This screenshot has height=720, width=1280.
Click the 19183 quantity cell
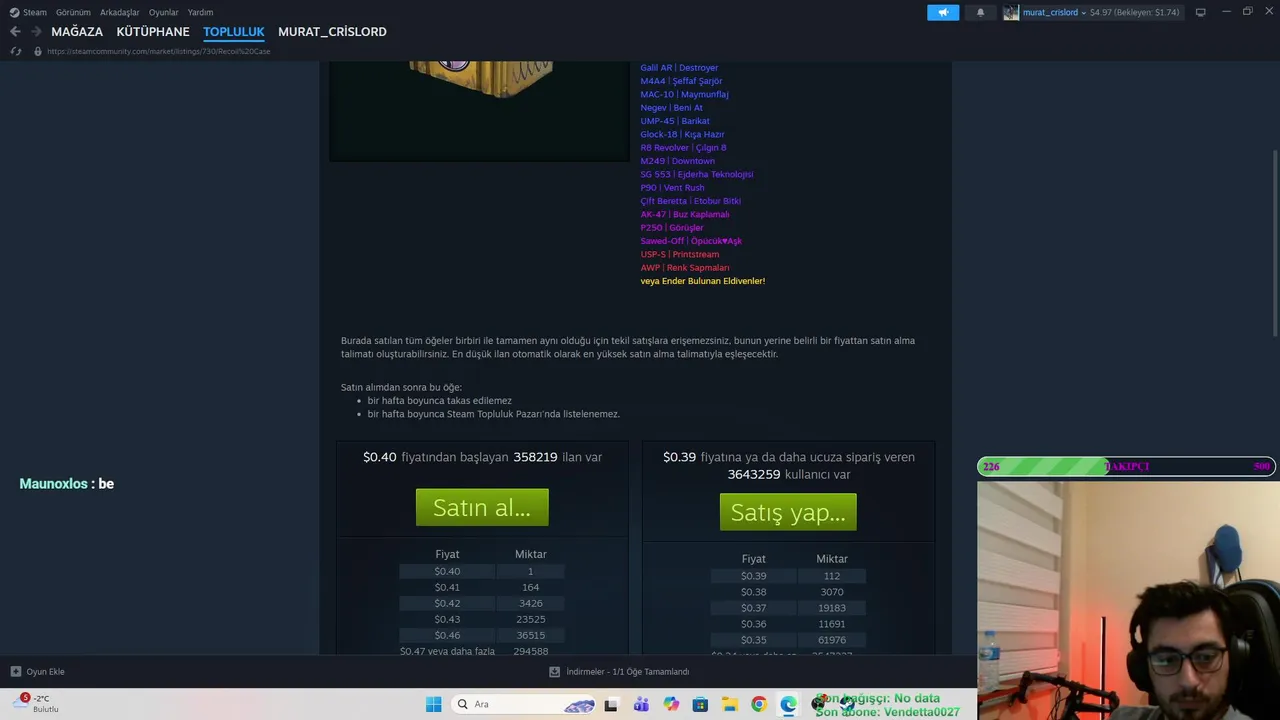[x=832, y=608]
